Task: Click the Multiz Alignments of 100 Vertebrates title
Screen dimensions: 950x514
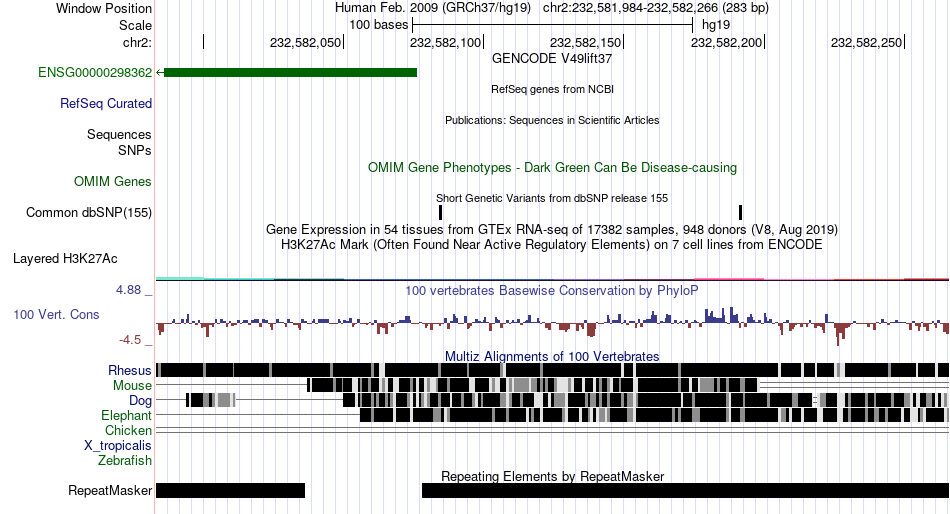Action: [x=552, y=356]
